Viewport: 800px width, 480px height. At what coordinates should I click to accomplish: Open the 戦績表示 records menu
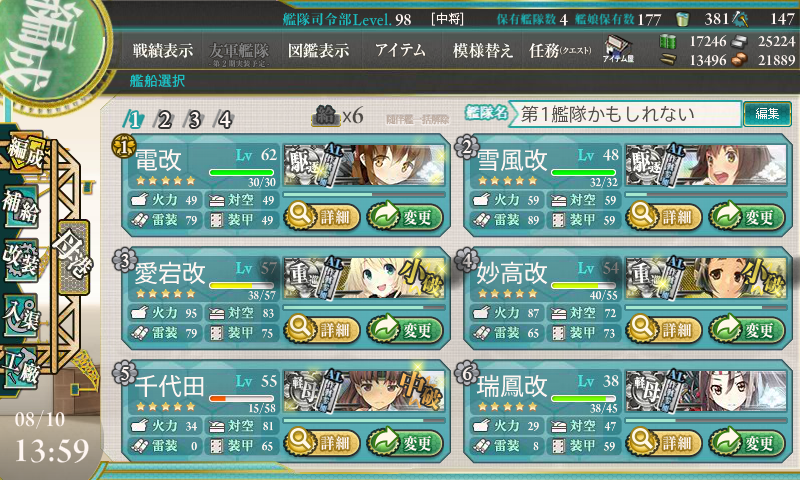coord(163,50)
